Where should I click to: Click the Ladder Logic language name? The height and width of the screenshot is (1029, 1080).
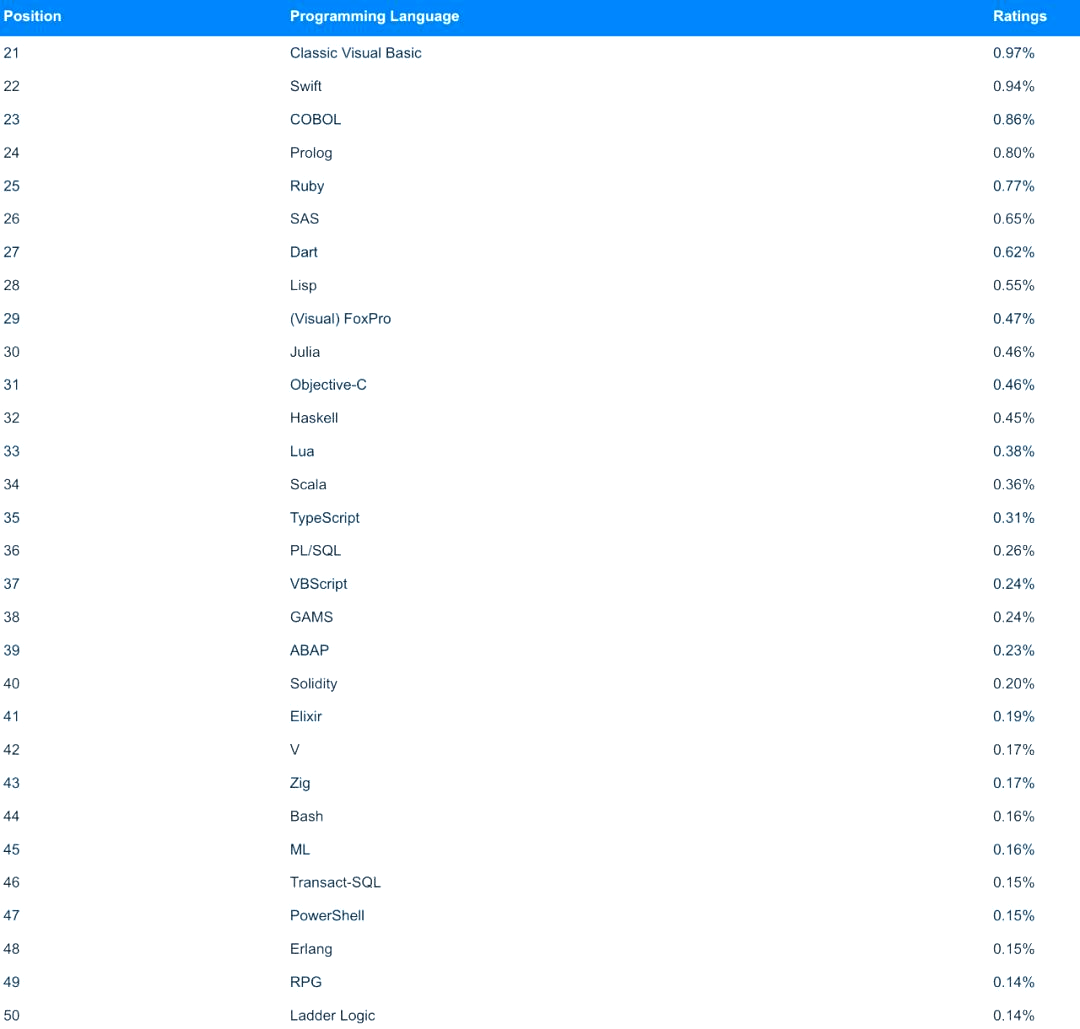pyautogui.click(x=332, y=1015)
